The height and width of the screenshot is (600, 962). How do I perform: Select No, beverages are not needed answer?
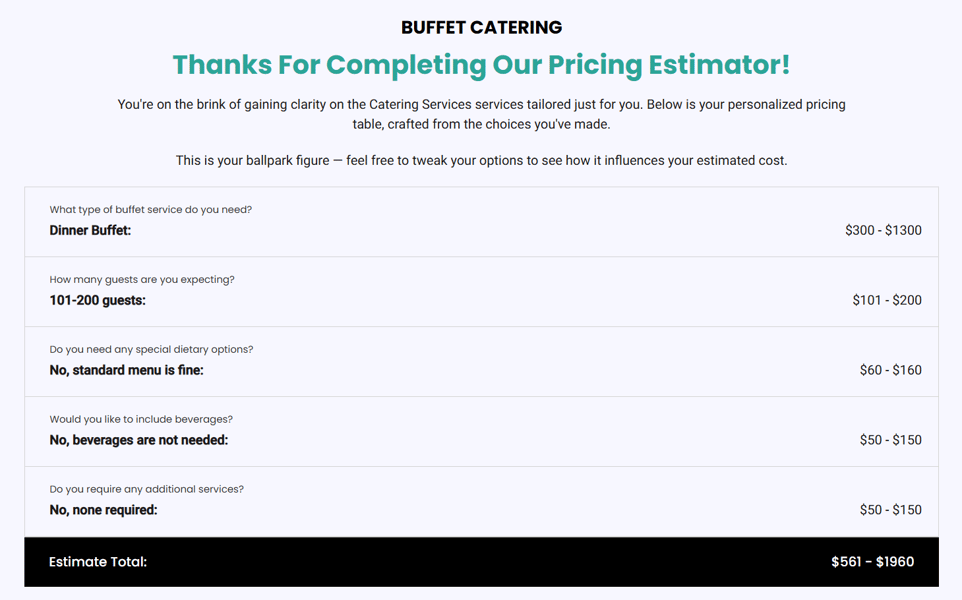139,440
